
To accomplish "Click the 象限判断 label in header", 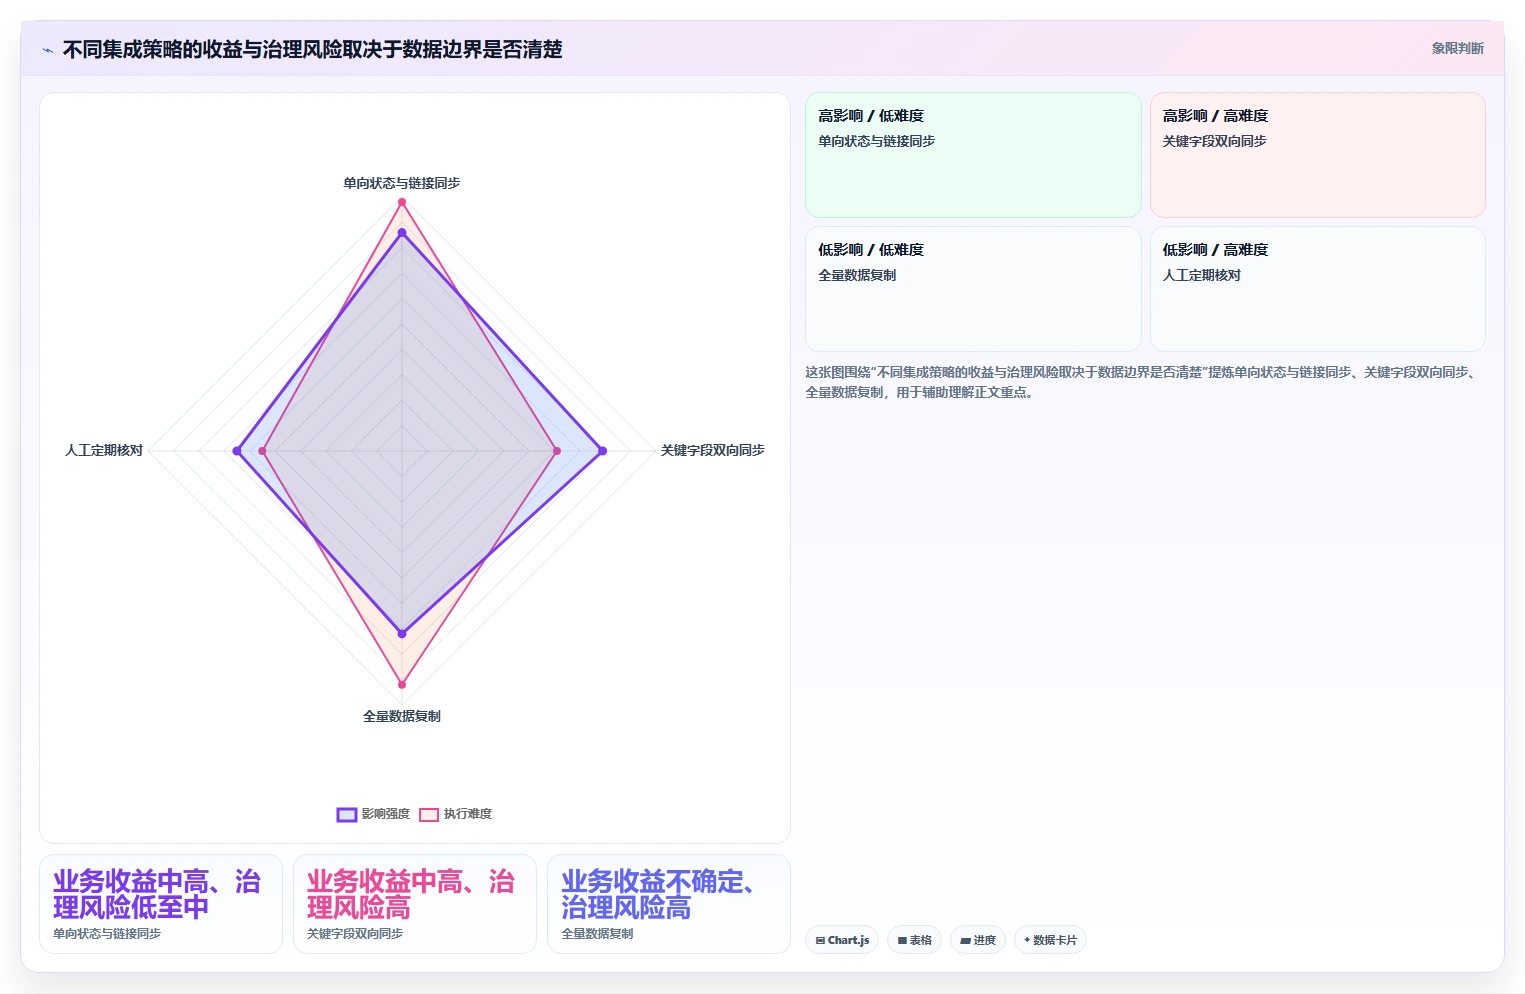I will click(1457, 48).
